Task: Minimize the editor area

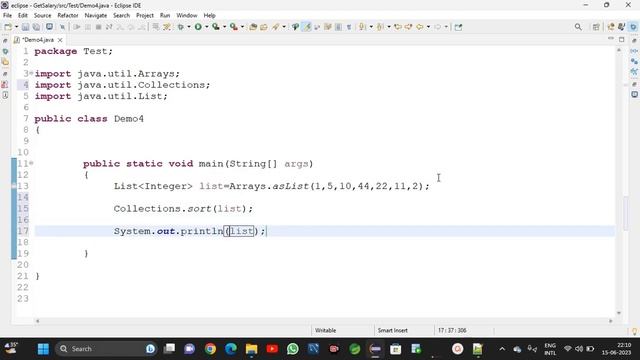Action: click(611, 39)
